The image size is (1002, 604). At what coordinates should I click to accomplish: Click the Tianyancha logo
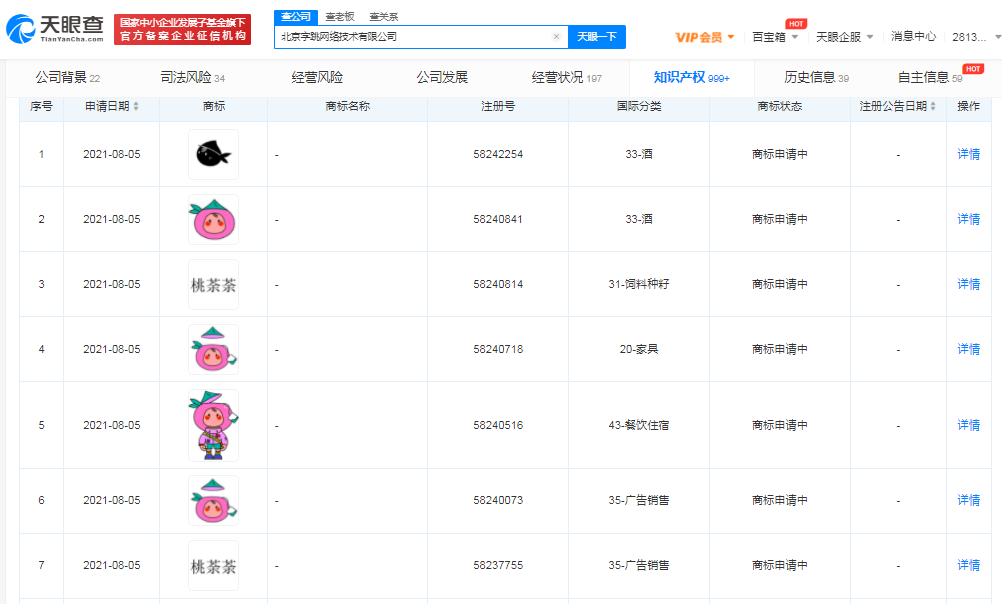(55, 29)
